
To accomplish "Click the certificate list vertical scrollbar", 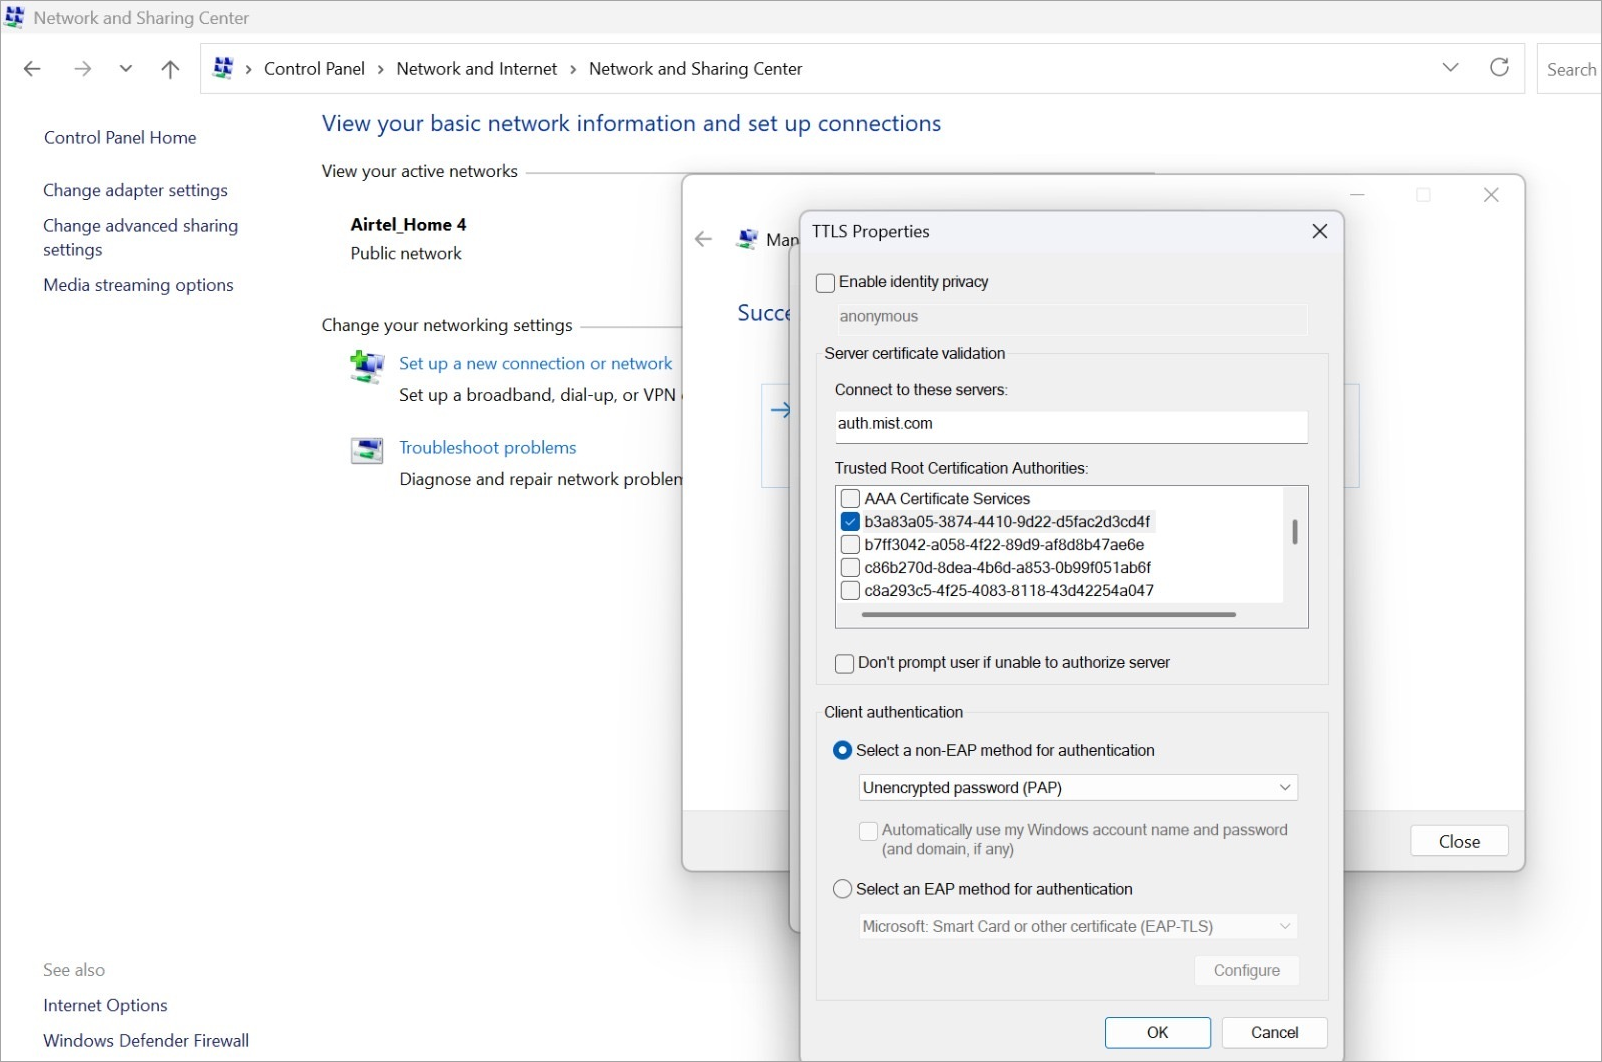I will pyautogui.click(x=1295, y=532).
